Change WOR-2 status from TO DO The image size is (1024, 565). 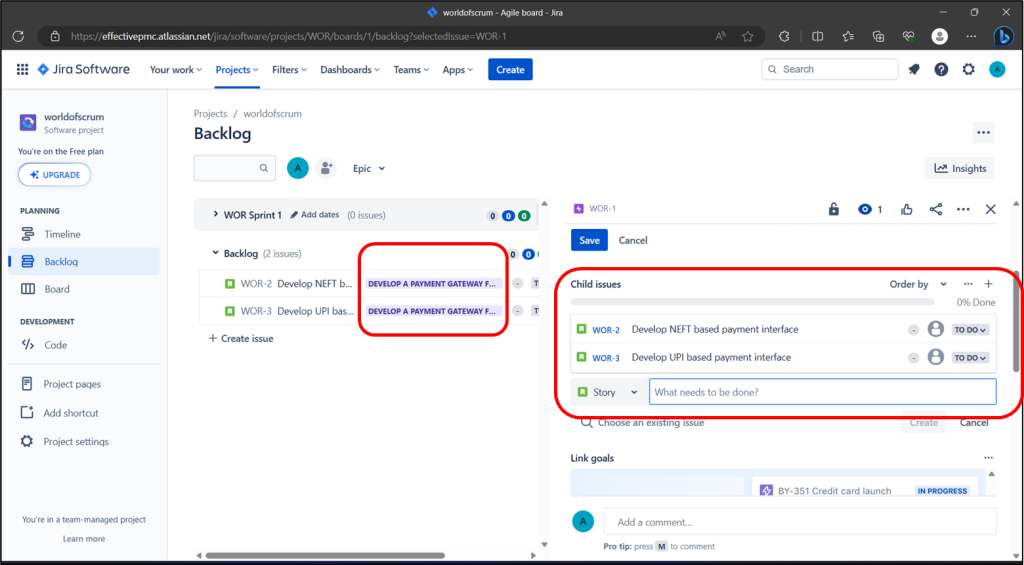point(970,330)
